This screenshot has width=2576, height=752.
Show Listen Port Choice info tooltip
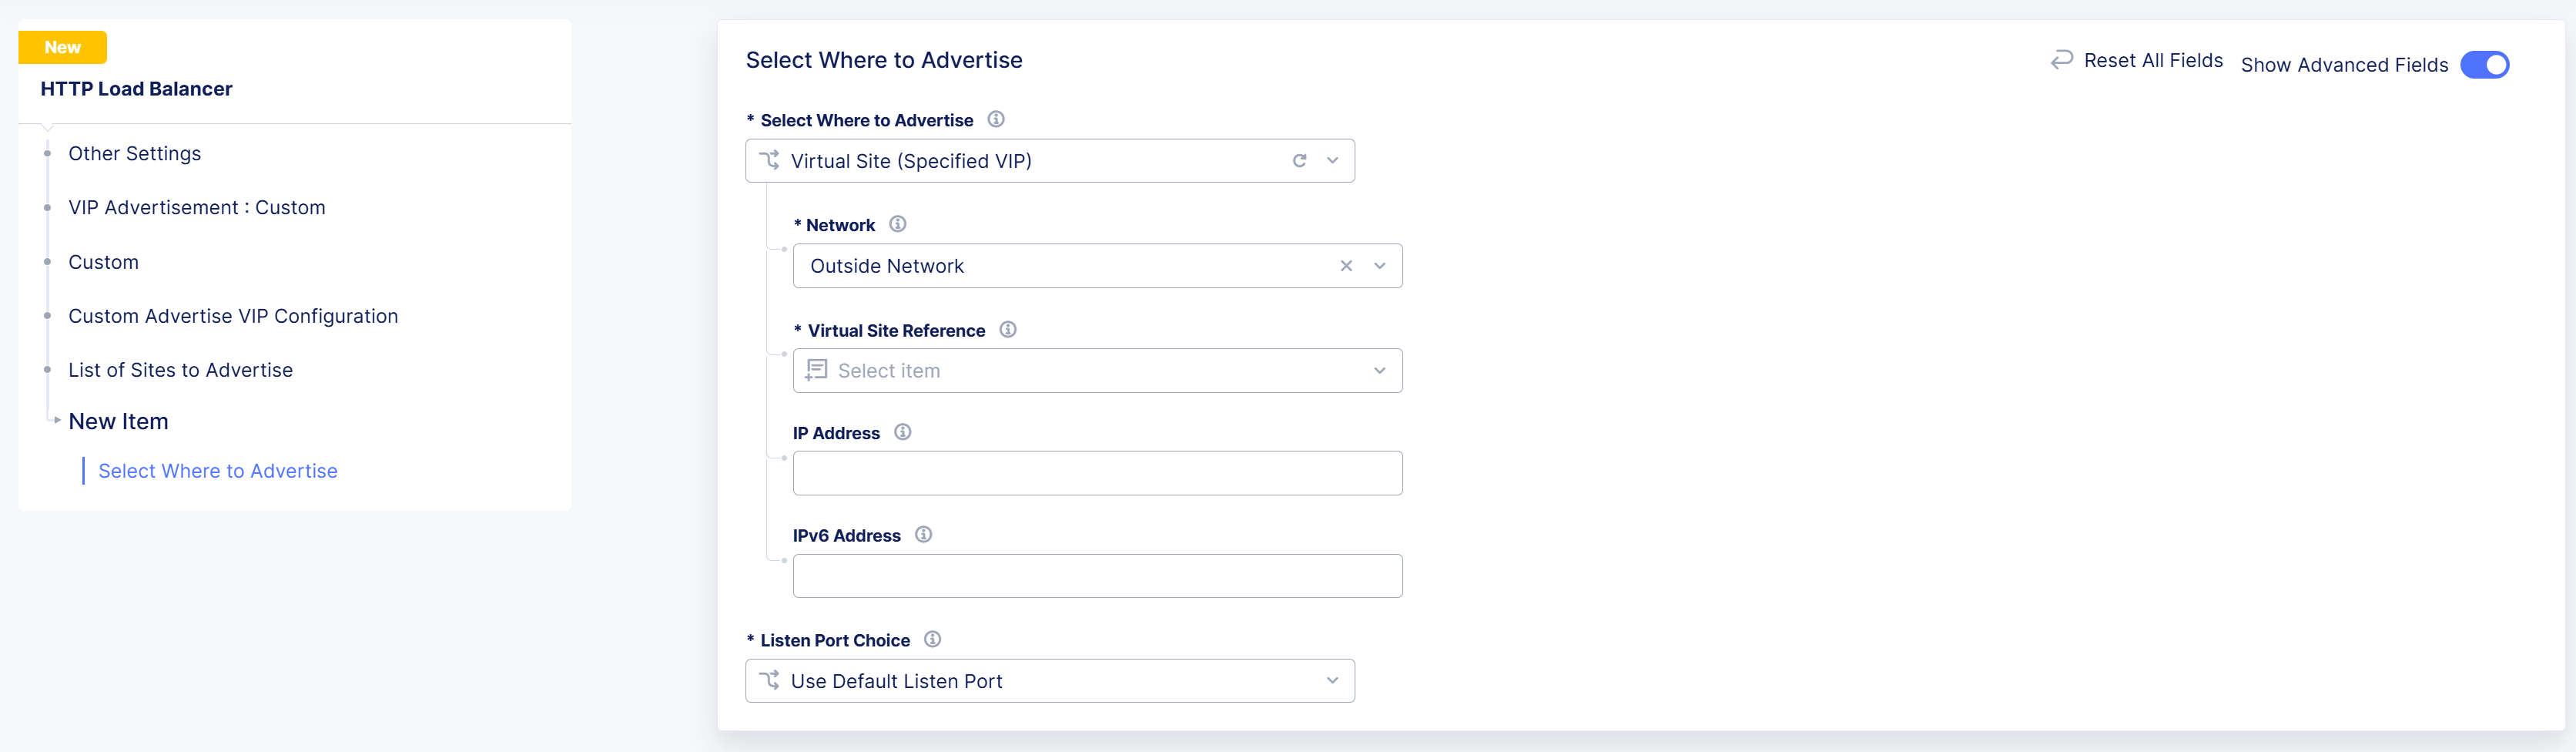[932, 639]
